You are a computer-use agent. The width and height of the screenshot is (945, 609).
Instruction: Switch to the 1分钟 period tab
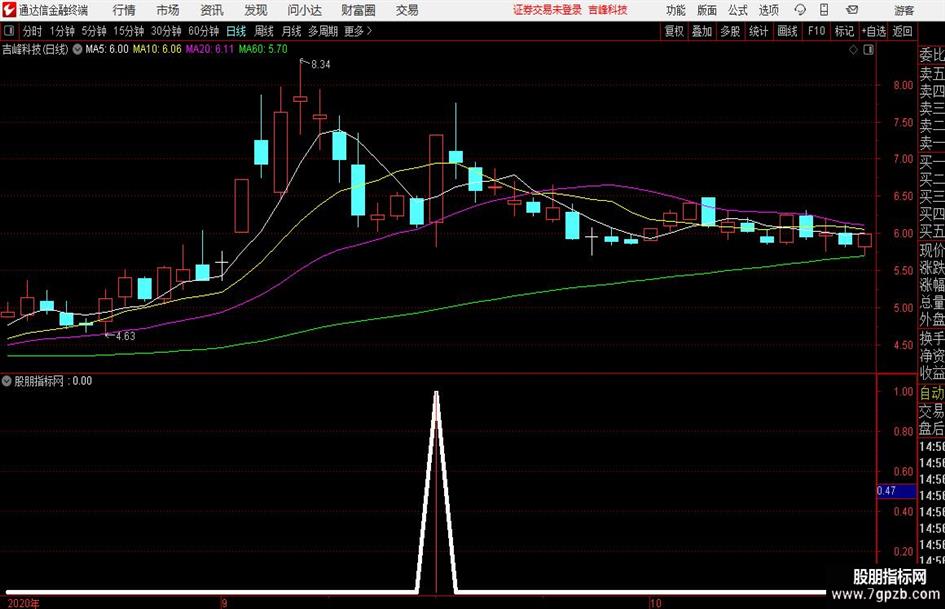coord(61,31)
